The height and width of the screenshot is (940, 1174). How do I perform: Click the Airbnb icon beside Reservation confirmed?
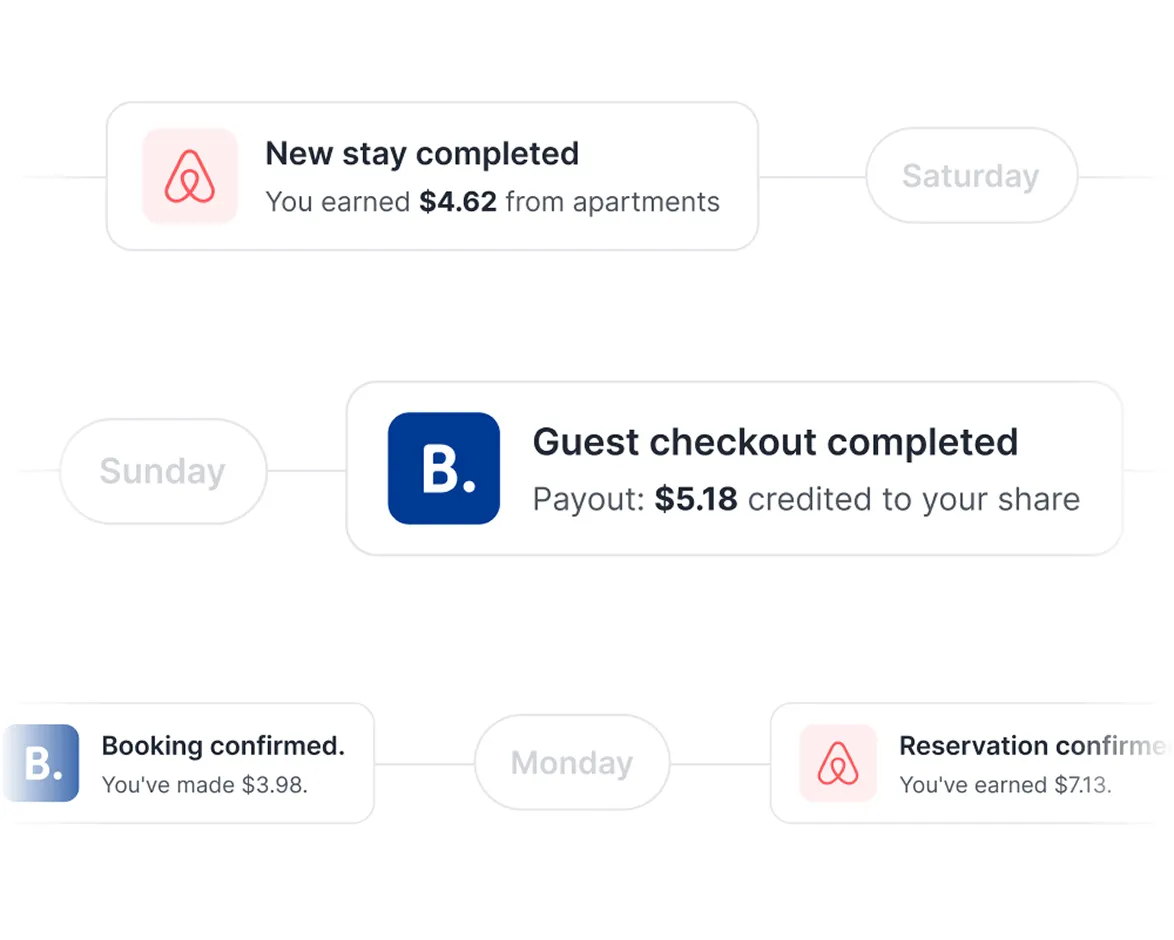coord(838,763)
